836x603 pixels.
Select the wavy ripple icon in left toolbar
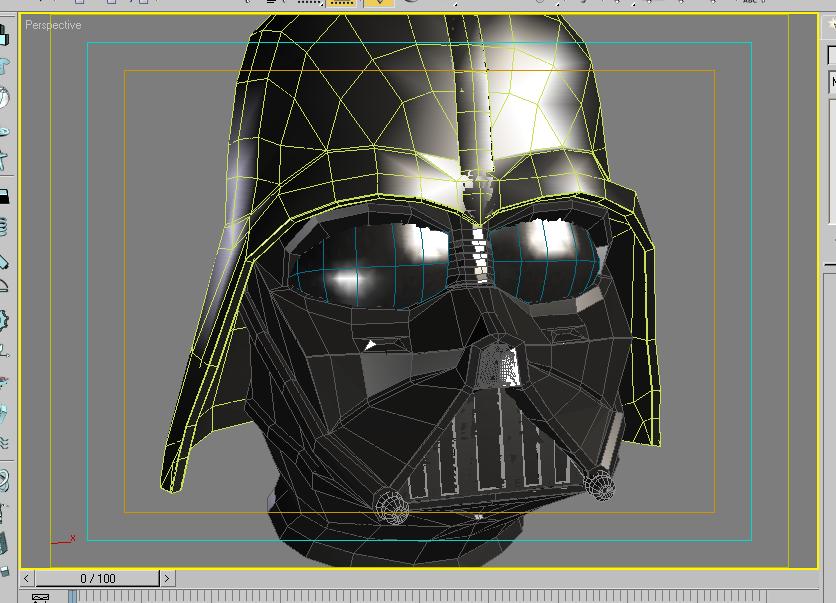(4, 443)
